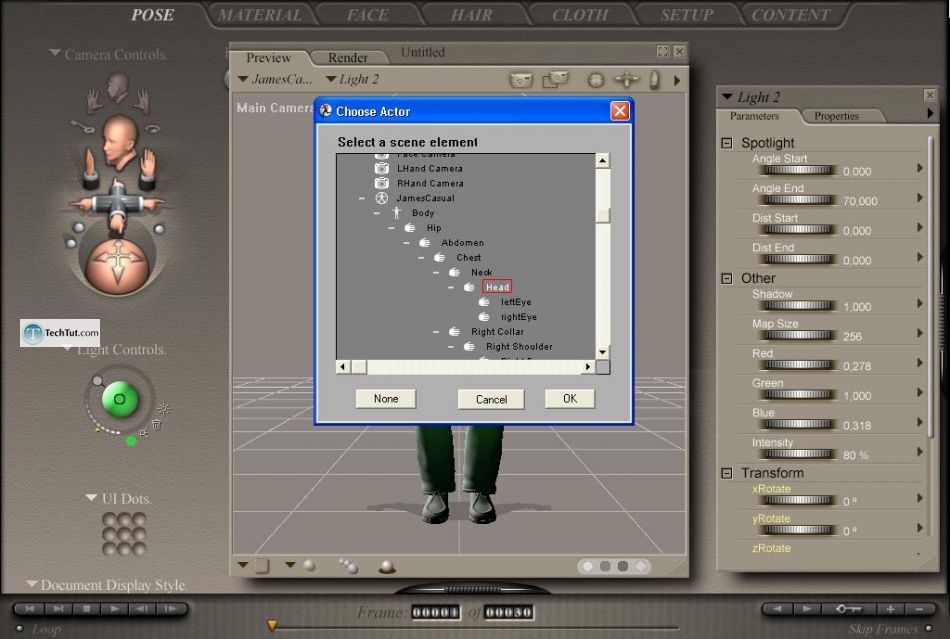Close the Choose Actor dialog
This screenshot has width=950, height=639.
coord(619,111)
